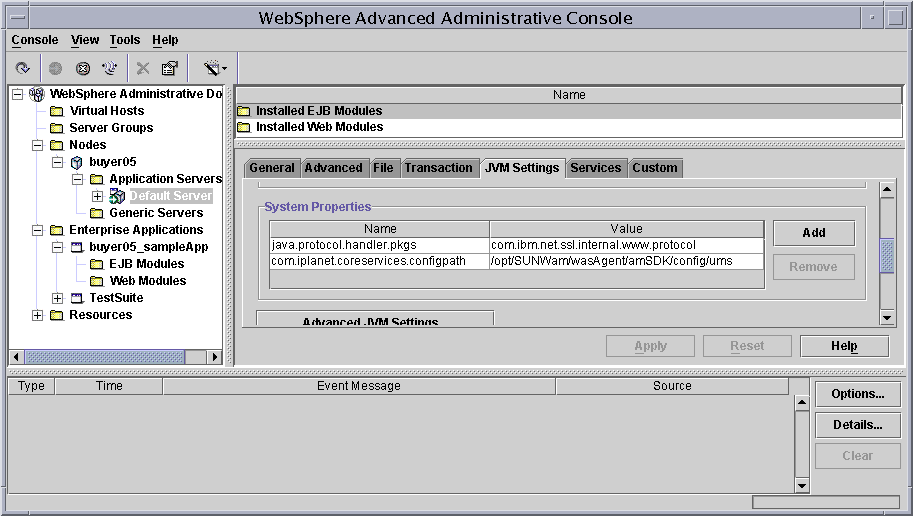Collapse the Enterprise Applications branch
913x516 pixels.
pos(37,230)
